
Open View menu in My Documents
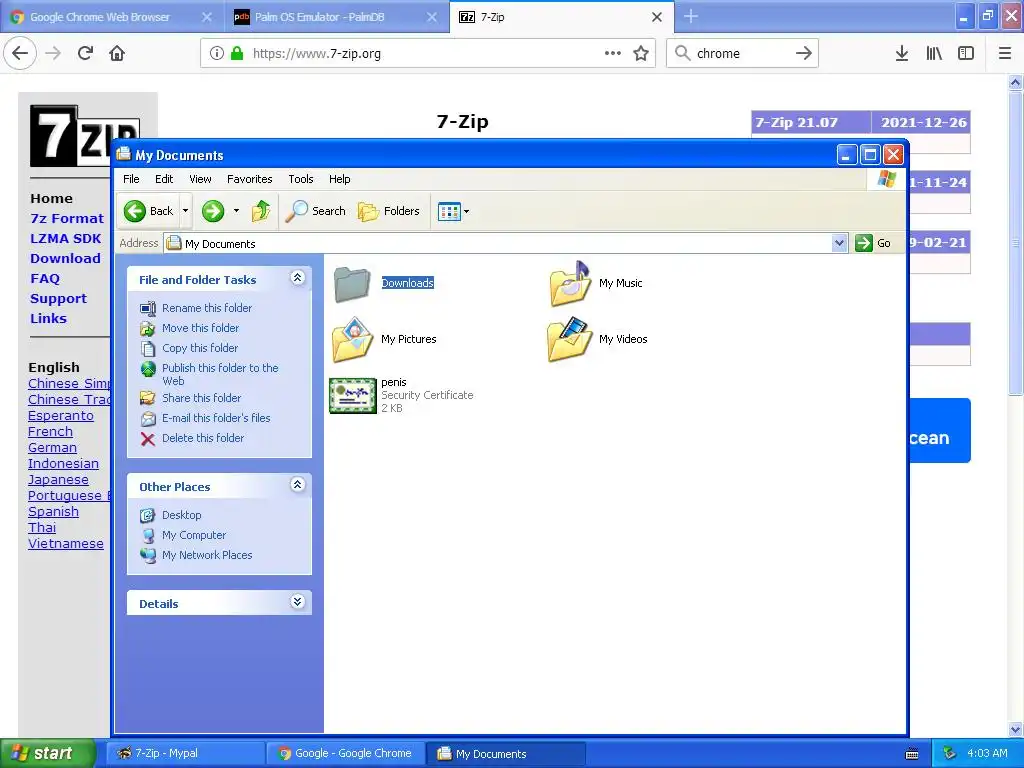(200, 179)
